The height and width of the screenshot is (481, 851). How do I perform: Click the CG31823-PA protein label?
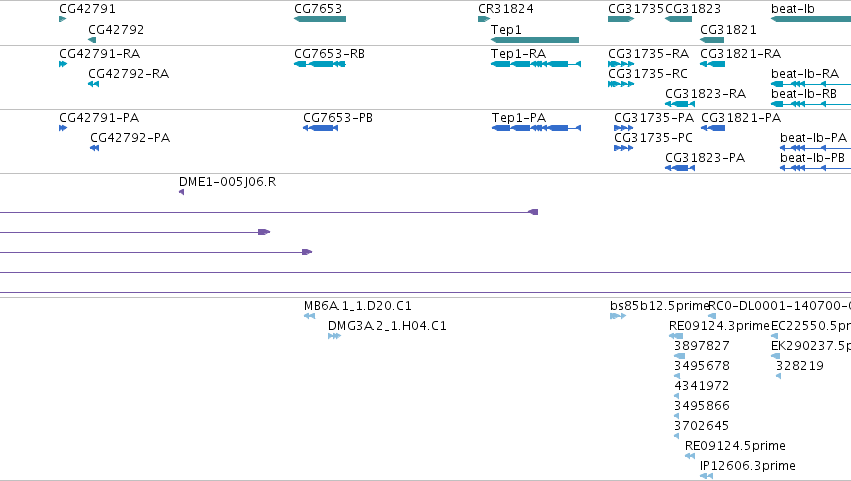click(x=705, y=157)
